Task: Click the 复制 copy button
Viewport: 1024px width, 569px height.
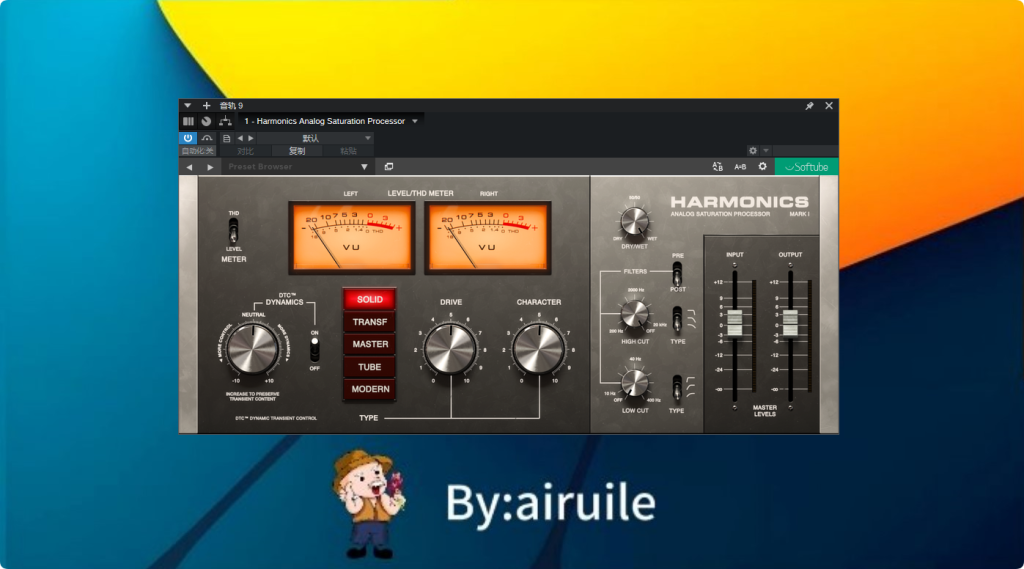Action: pyautogui.click(x=297, y=151)
